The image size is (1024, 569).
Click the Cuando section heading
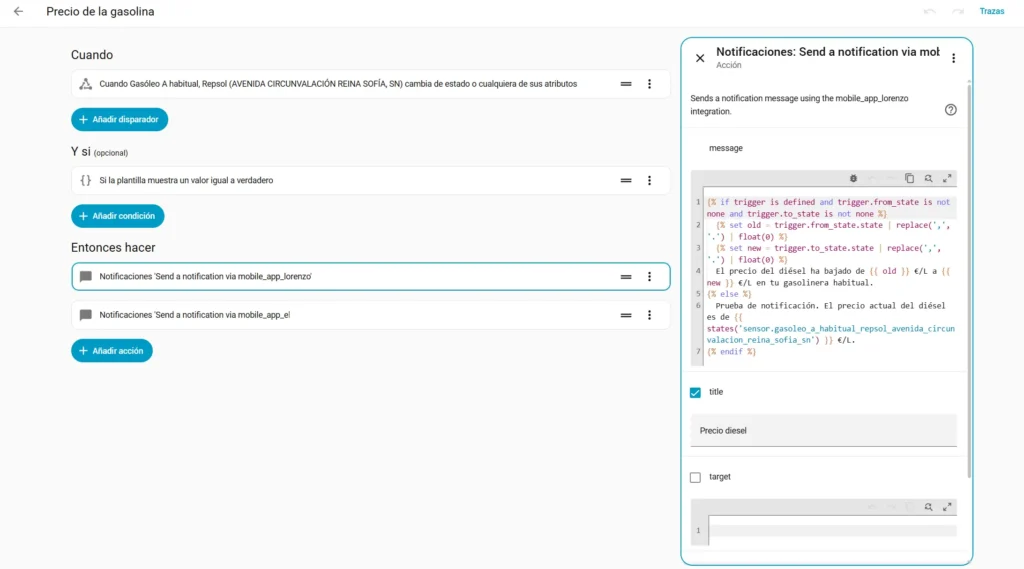pos(92,55)
